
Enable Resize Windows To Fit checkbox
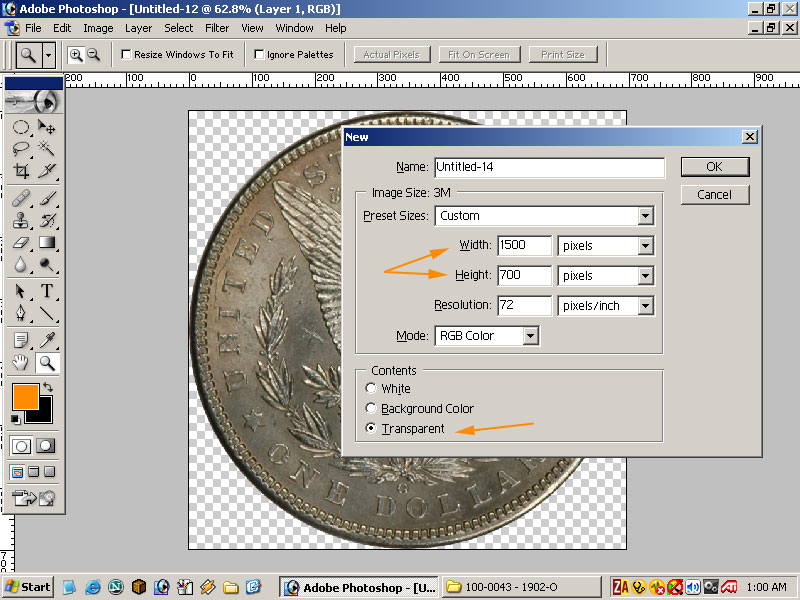pos(127,55)
